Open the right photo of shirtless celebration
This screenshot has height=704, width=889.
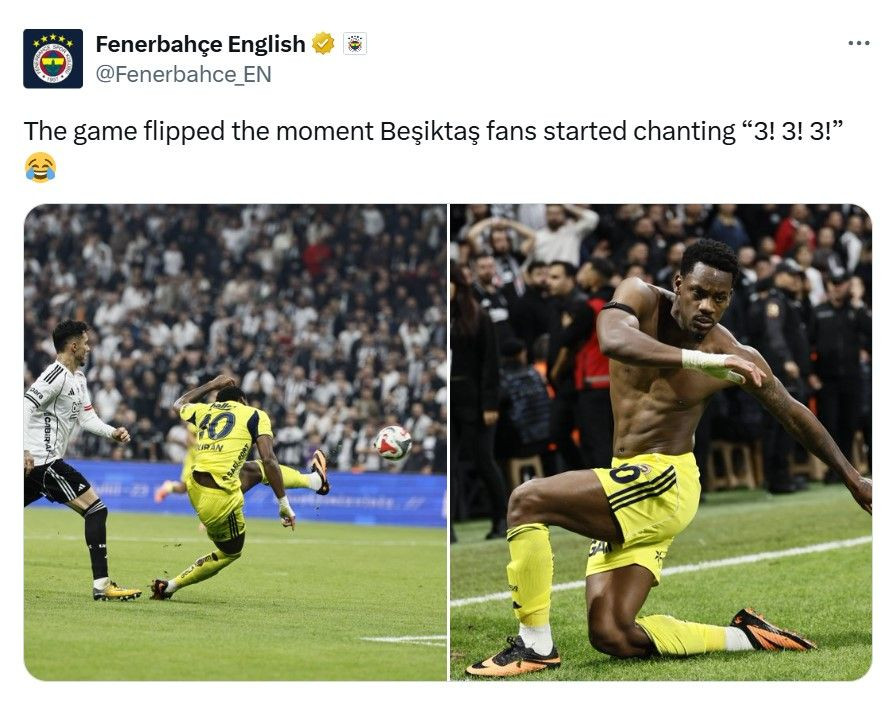[x=661, y=442]
